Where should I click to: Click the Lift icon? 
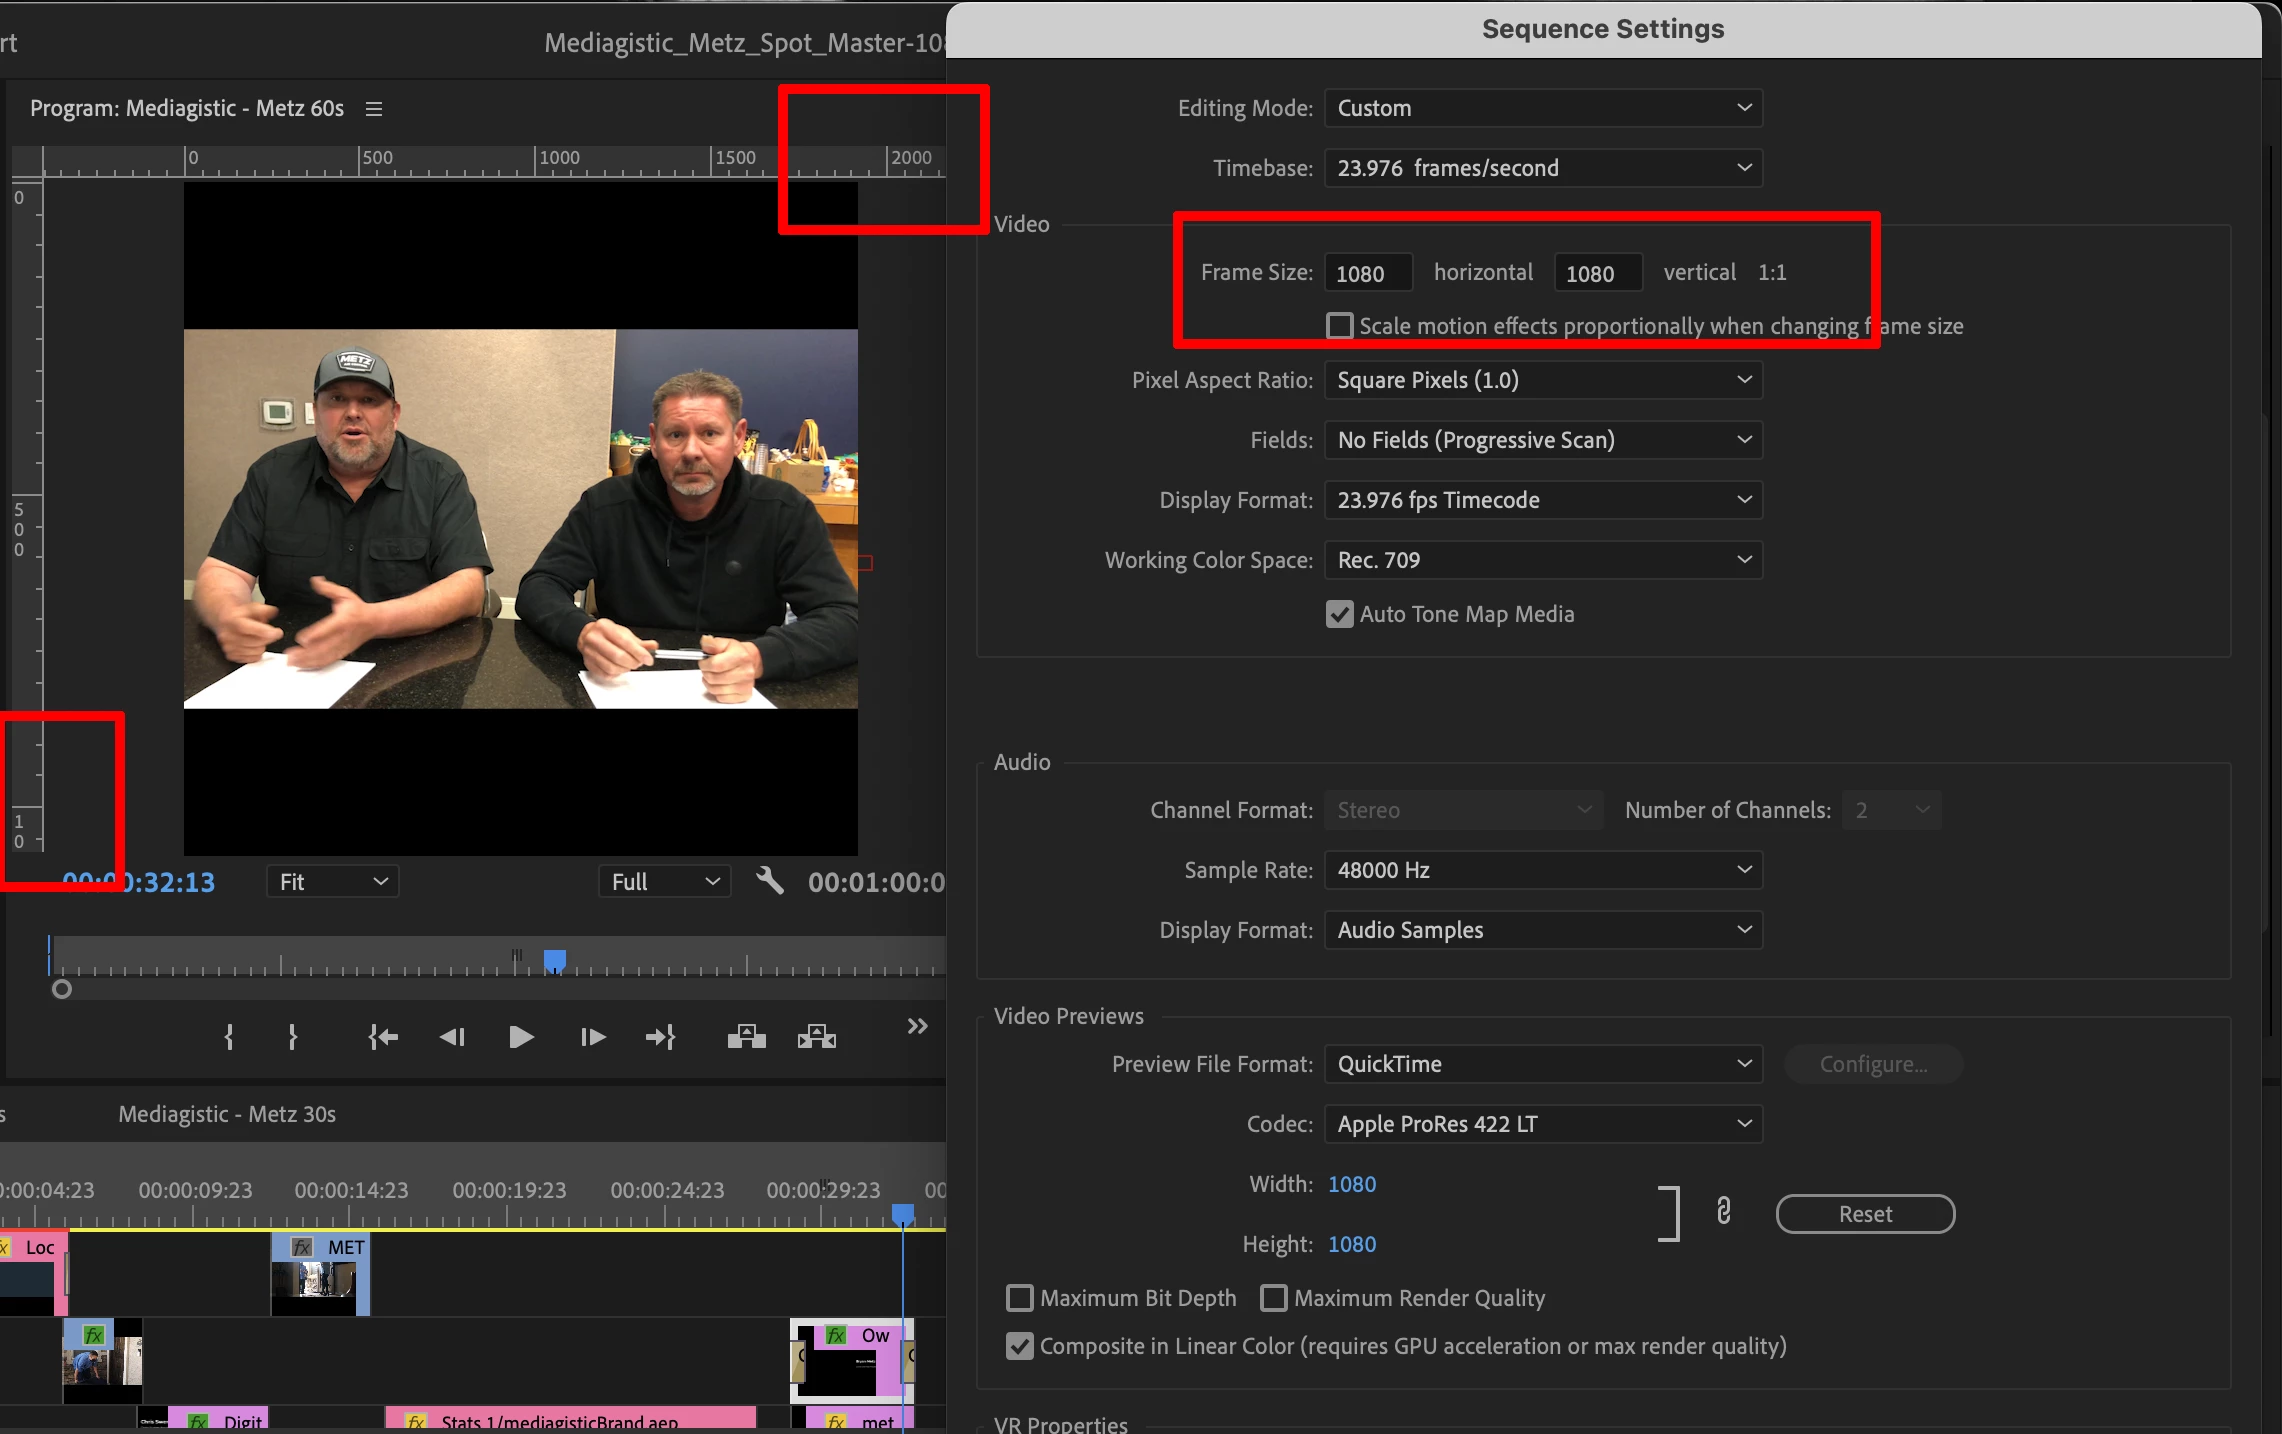746,1037
